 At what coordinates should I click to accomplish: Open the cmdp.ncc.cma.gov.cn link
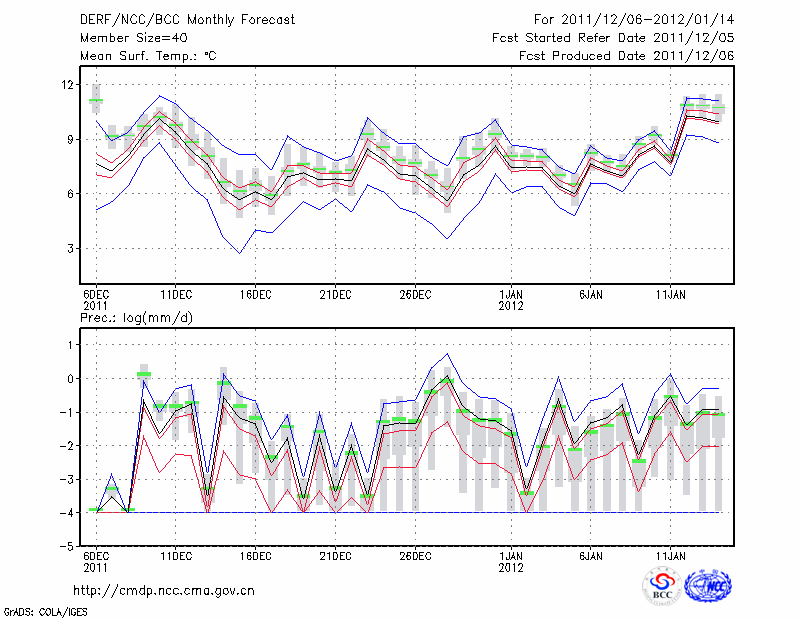coord(164,591)
